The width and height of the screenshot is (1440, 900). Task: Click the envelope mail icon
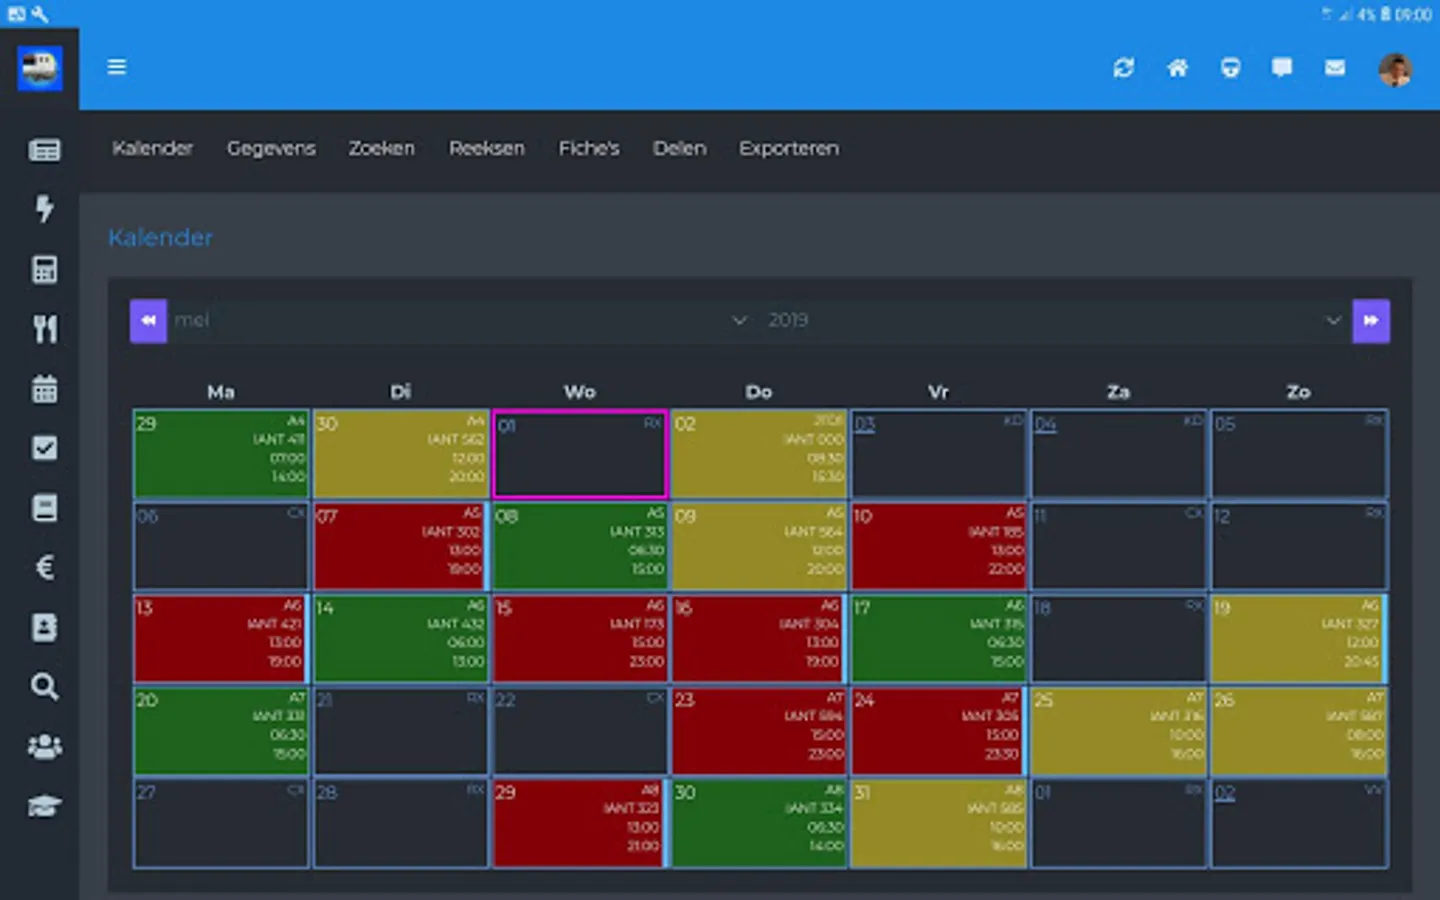pyautogui.click(x=1335, y=68)
